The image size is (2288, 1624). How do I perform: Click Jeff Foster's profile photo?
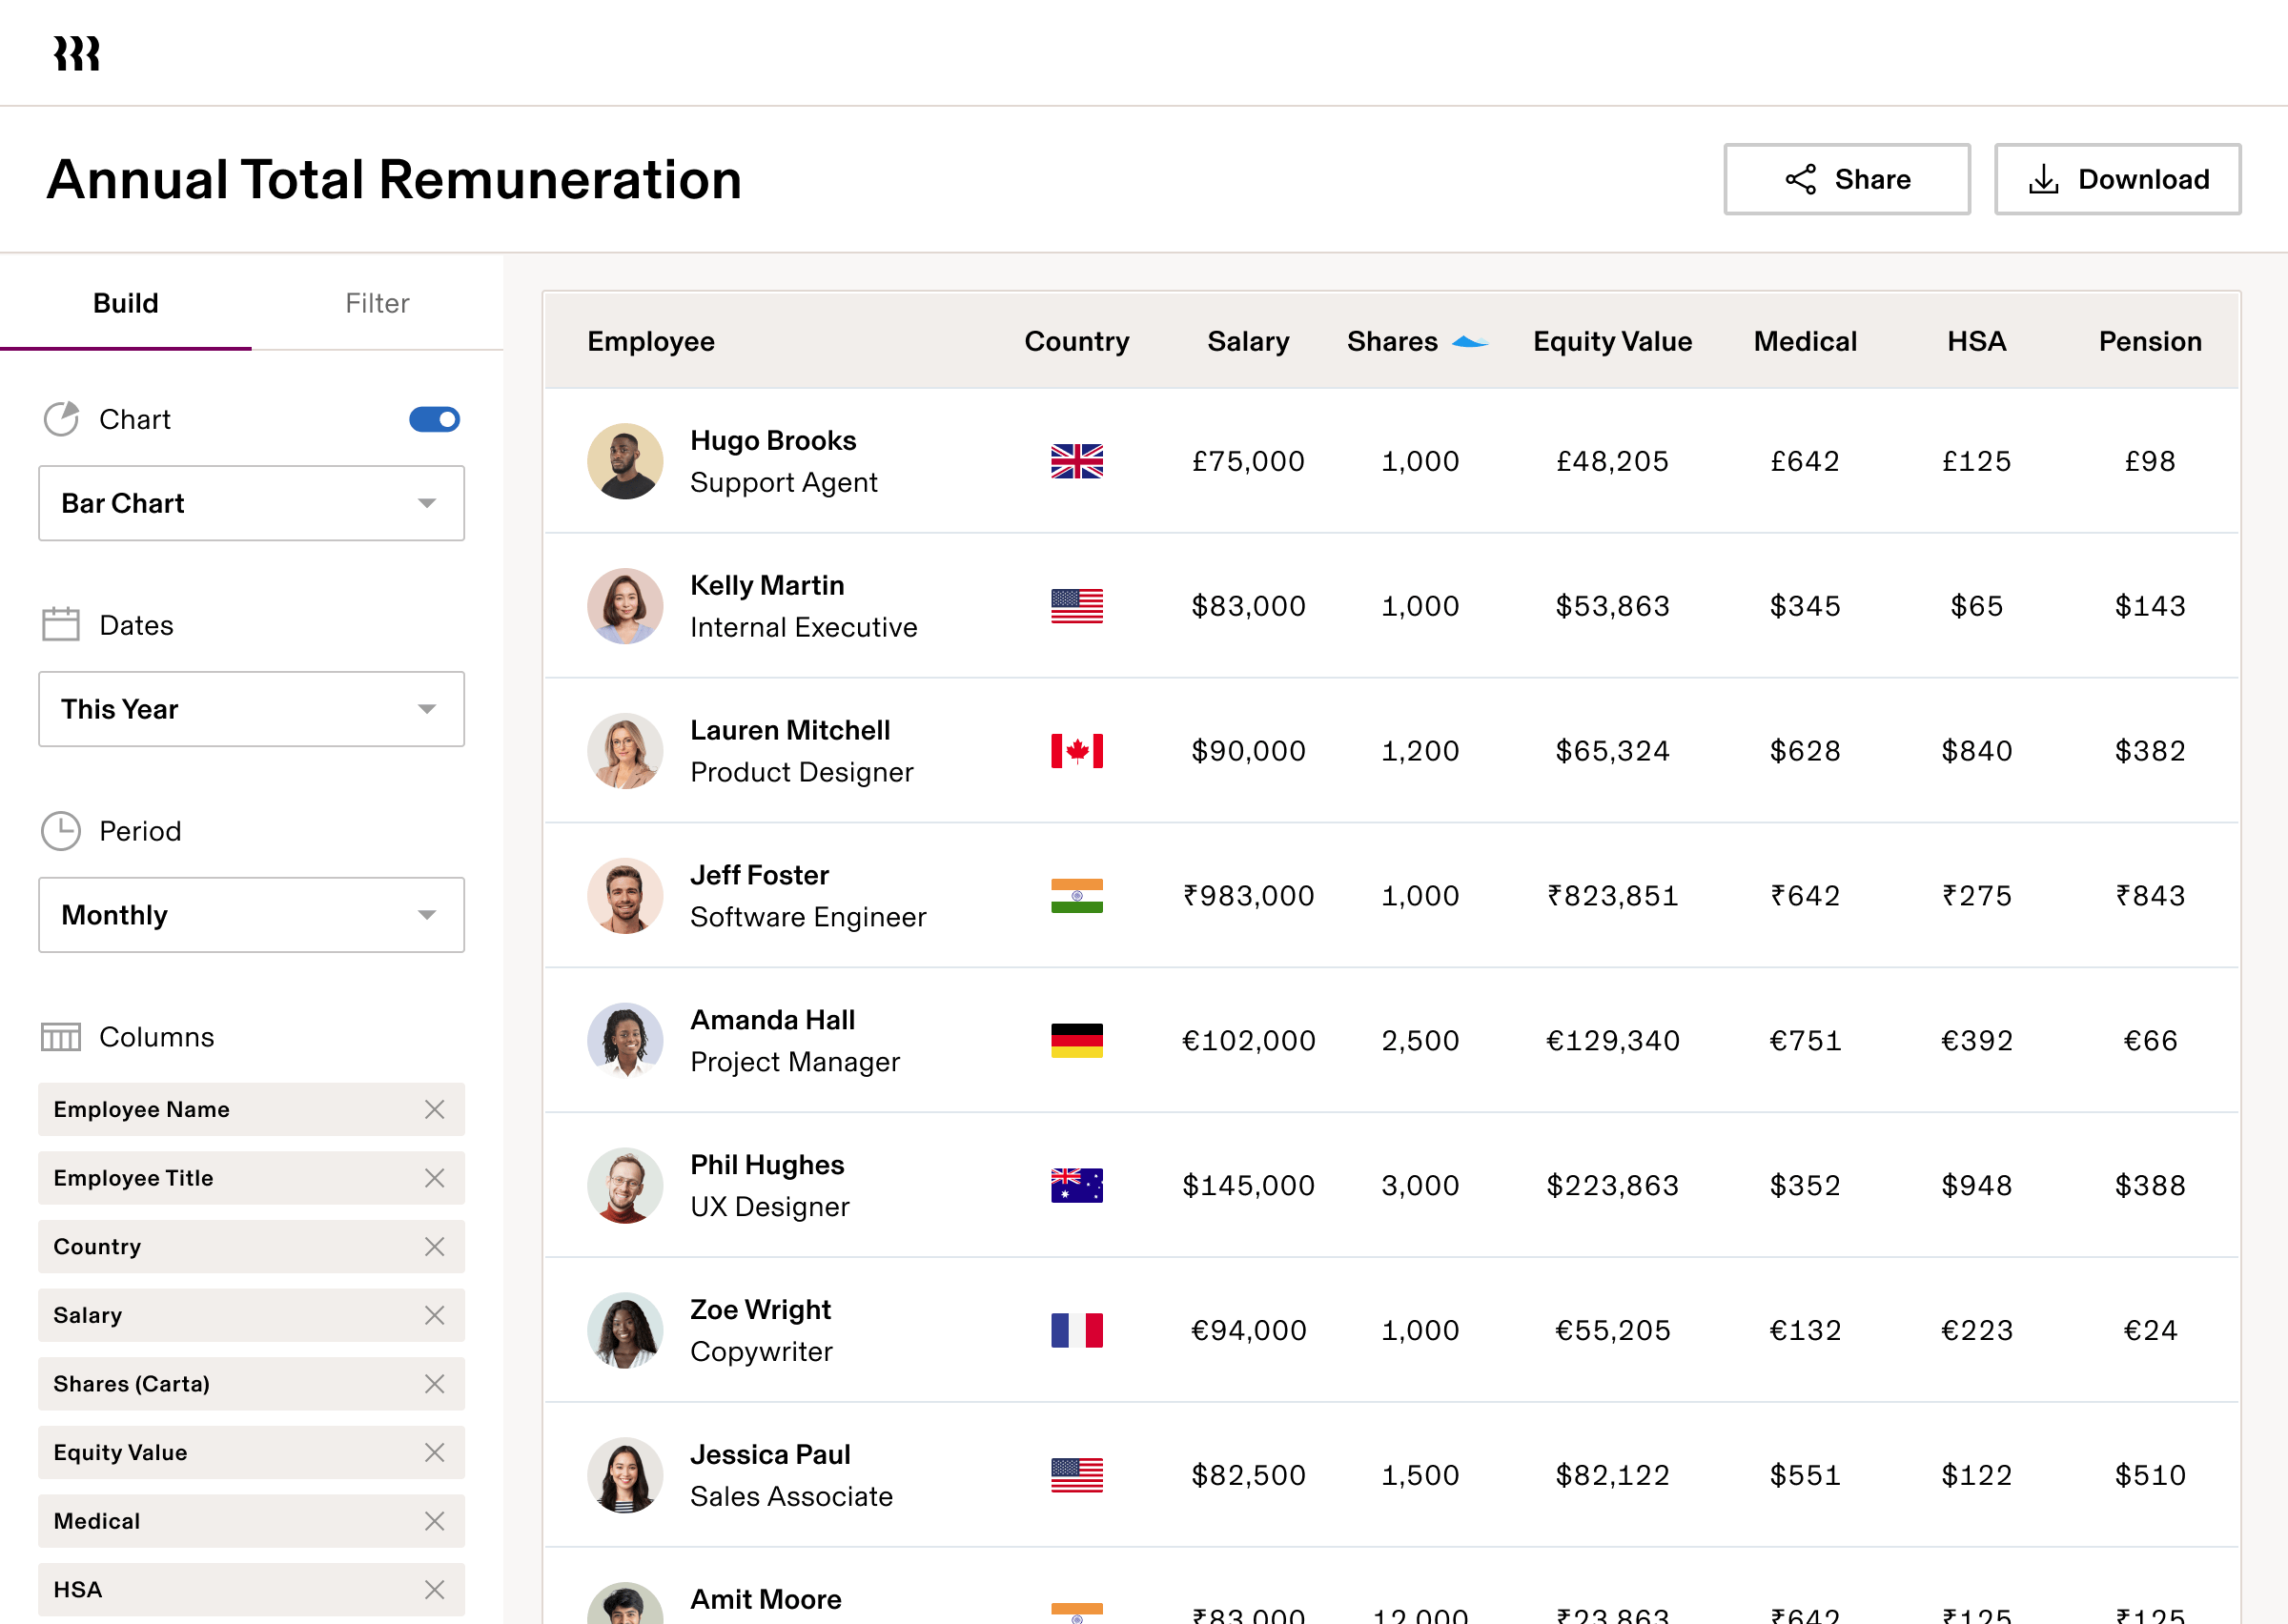coord(625,896)
